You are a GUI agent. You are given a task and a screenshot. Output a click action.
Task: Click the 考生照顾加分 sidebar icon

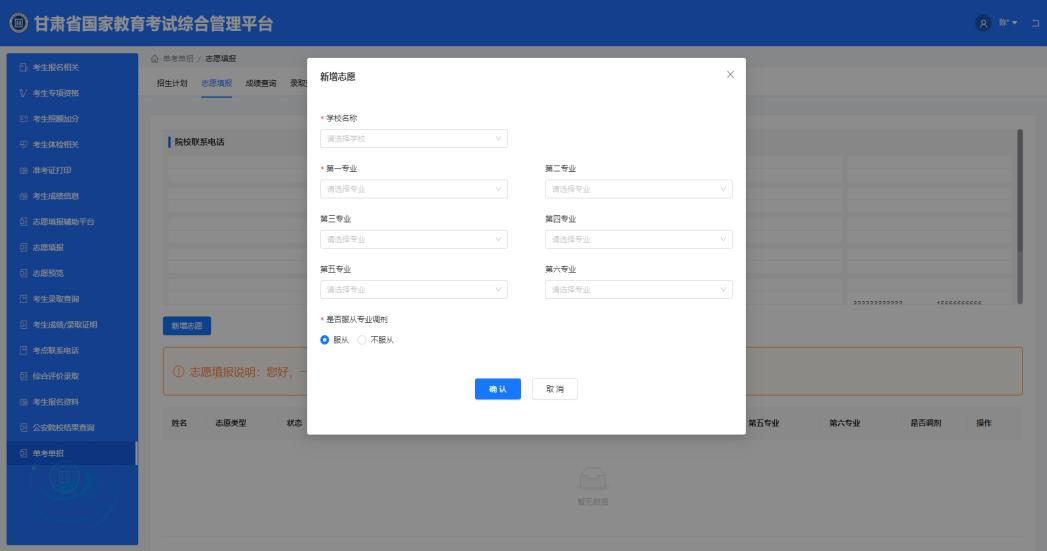[x=23, y=119]
